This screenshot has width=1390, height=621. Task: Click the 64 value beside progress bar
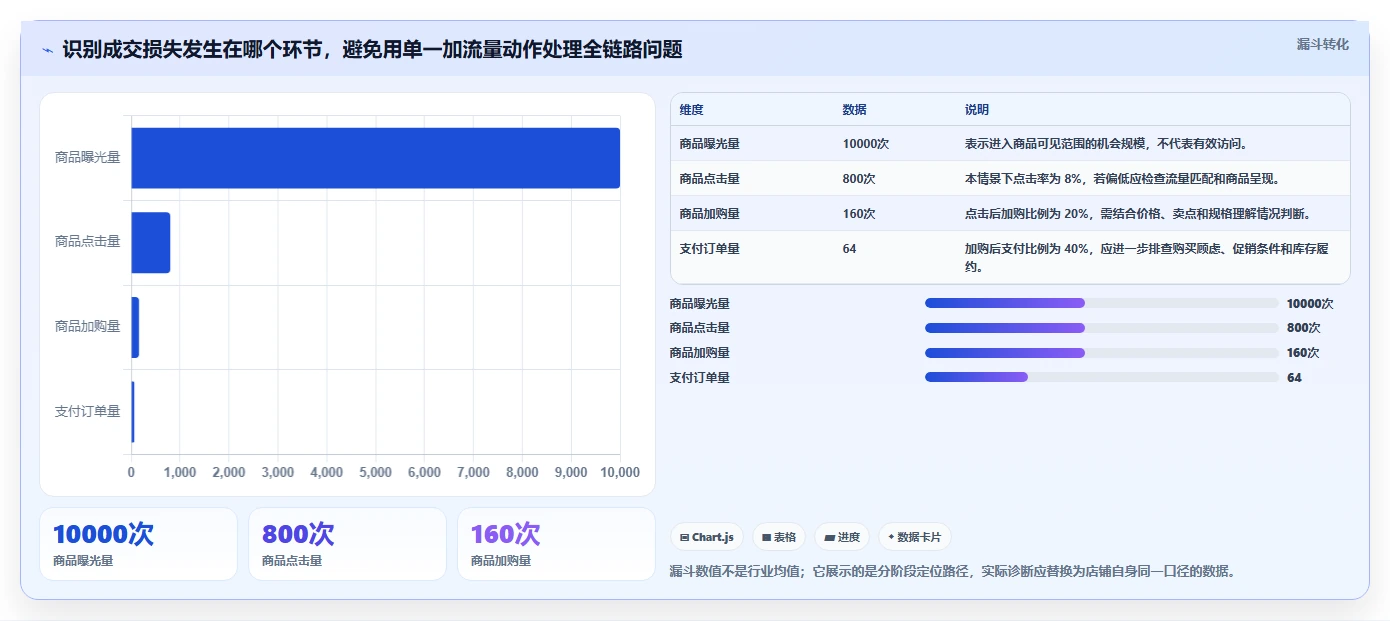pos(1294,377)
